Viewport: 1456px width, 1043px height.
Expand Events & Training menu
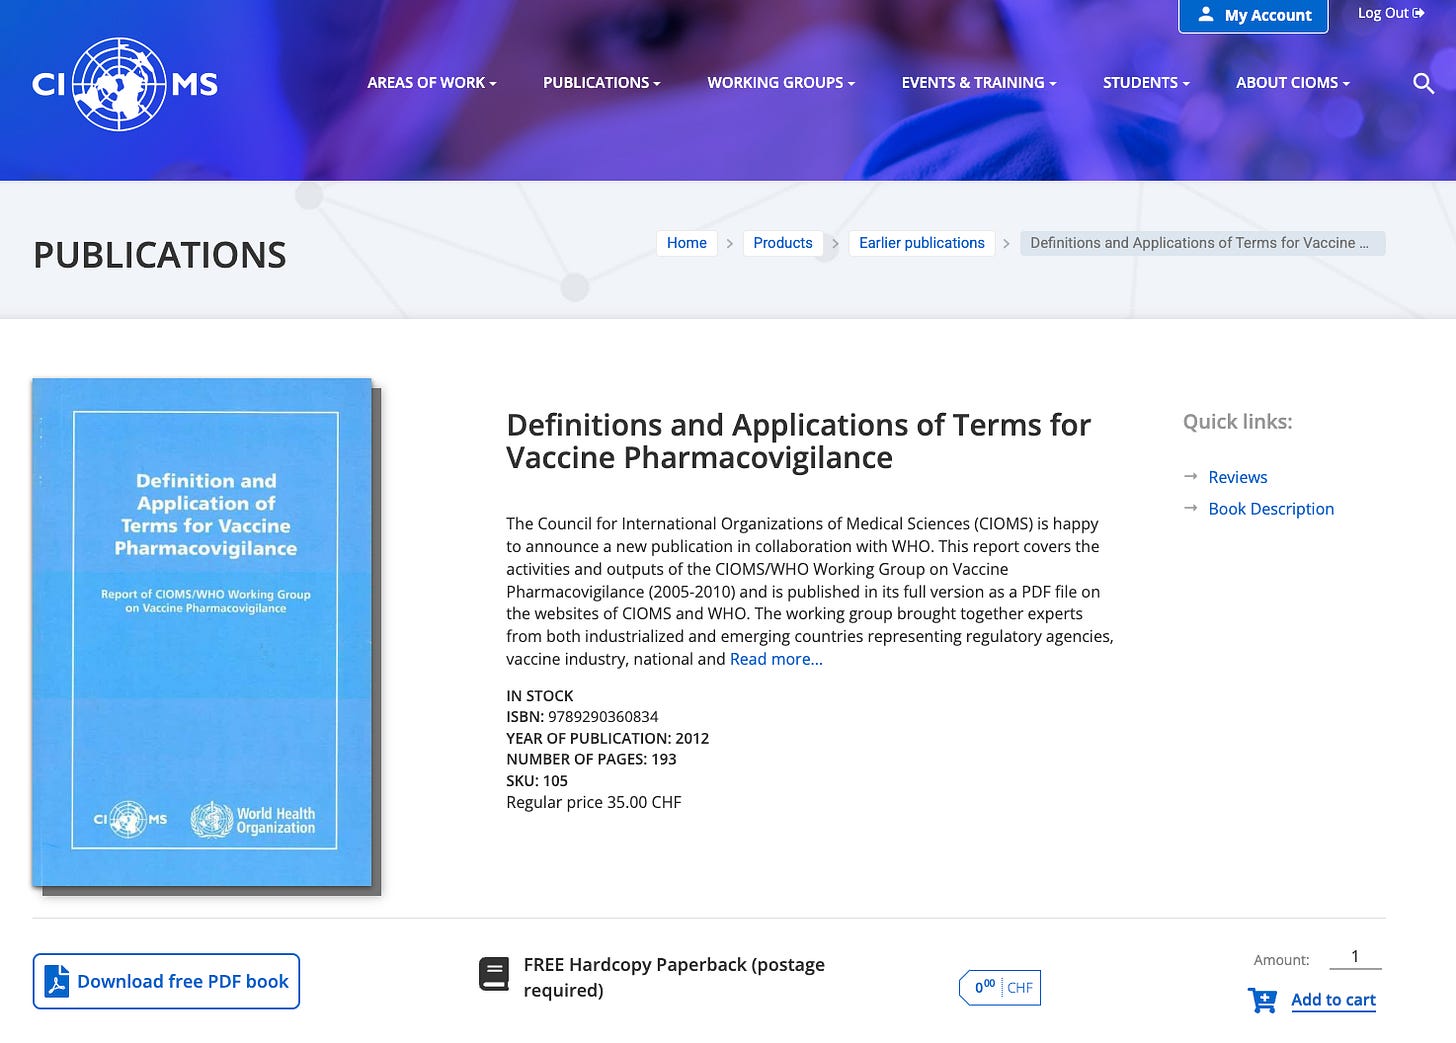point(979,83)
